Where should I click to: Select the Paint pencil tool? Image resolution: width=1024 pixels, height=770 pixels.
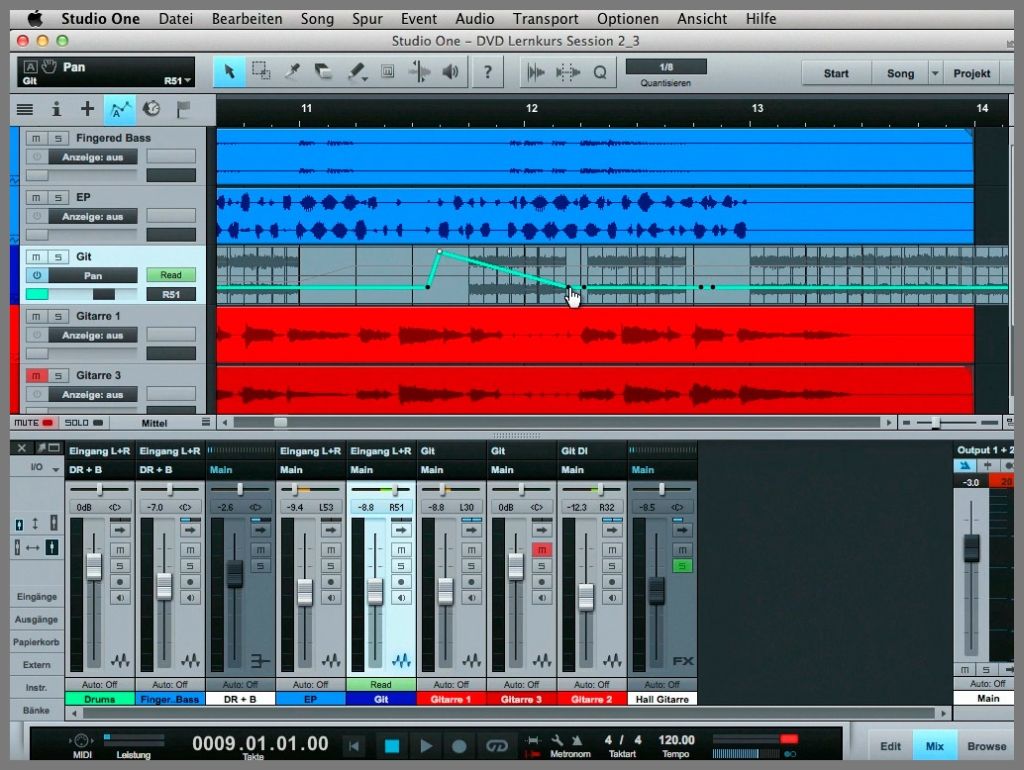[356, 71]
